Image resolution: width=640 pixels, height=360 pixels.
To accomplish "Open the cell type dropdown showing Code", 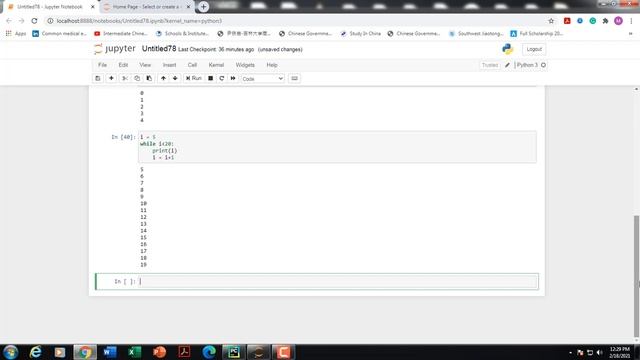I will click(262, 79).
